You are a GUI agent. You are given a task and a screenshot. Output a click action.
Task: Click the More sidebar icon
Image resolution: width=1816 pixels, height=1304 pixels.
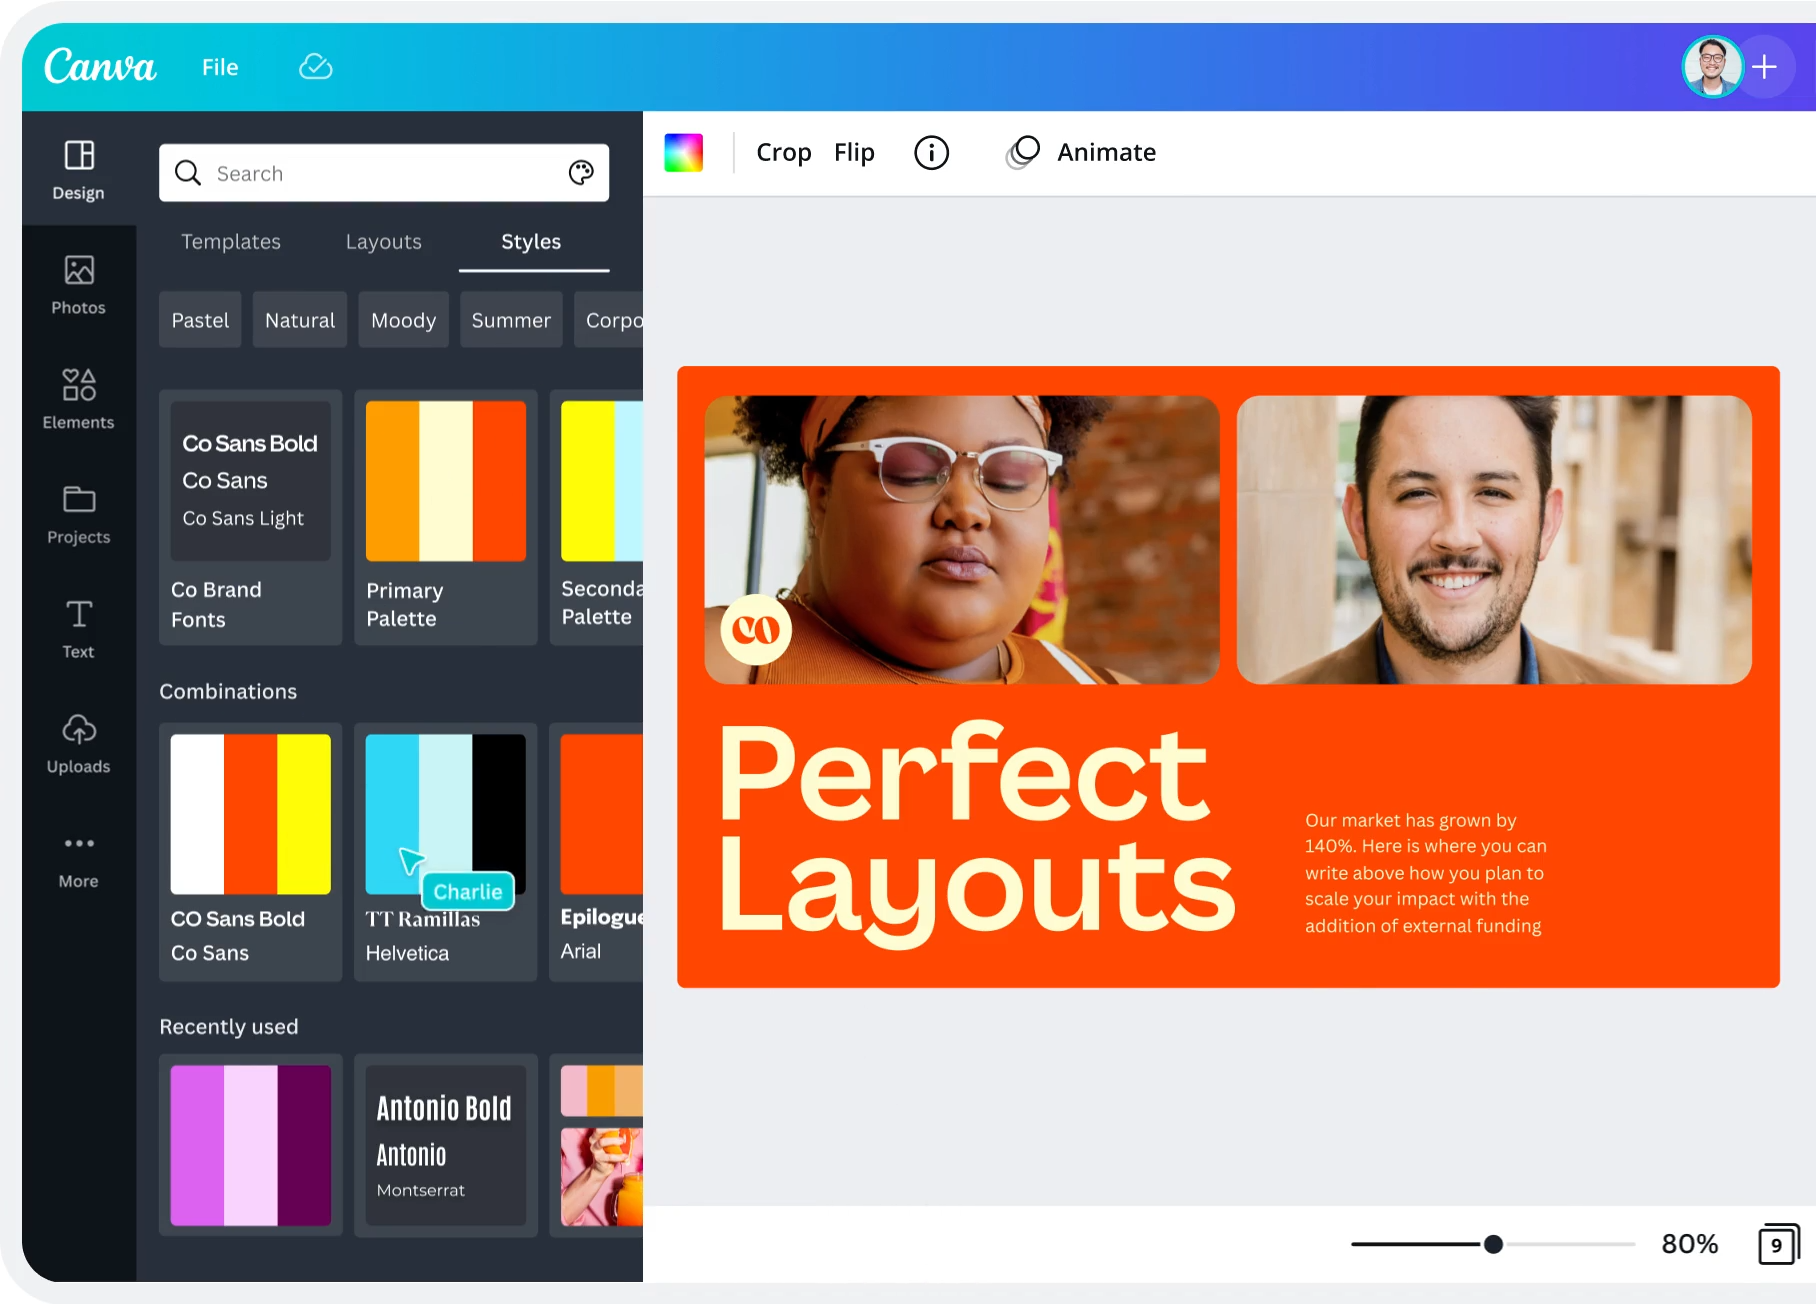[77, 858]
